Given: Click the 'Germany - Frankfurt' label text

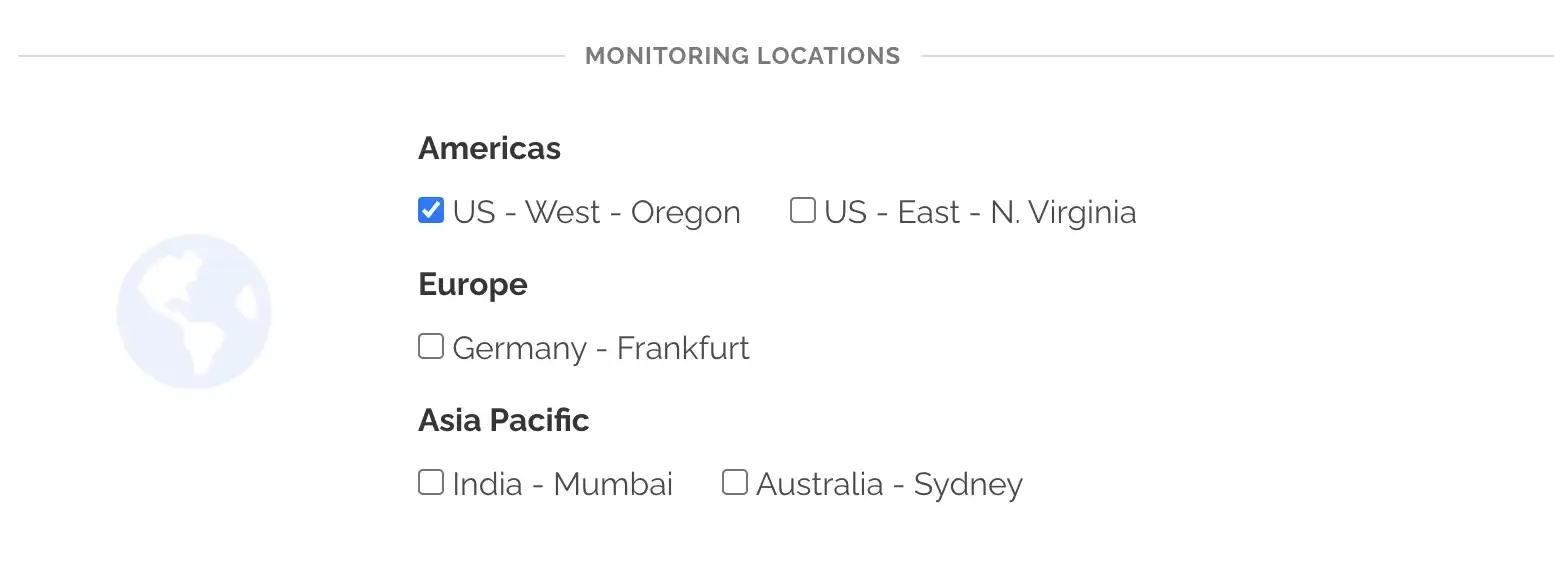Looking at the screenshot, I should pyautogui.click(x=600, y=349).
